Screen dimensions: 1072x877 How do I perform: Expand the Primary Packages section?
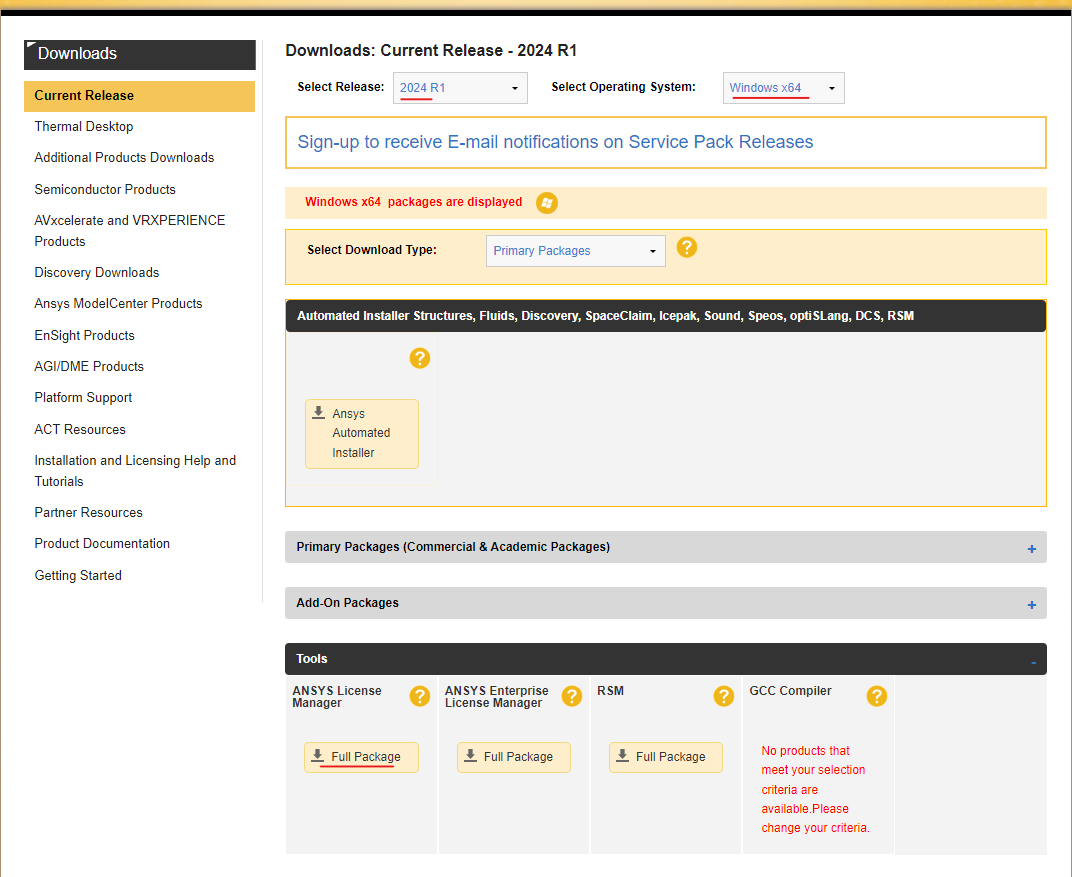1031,549
